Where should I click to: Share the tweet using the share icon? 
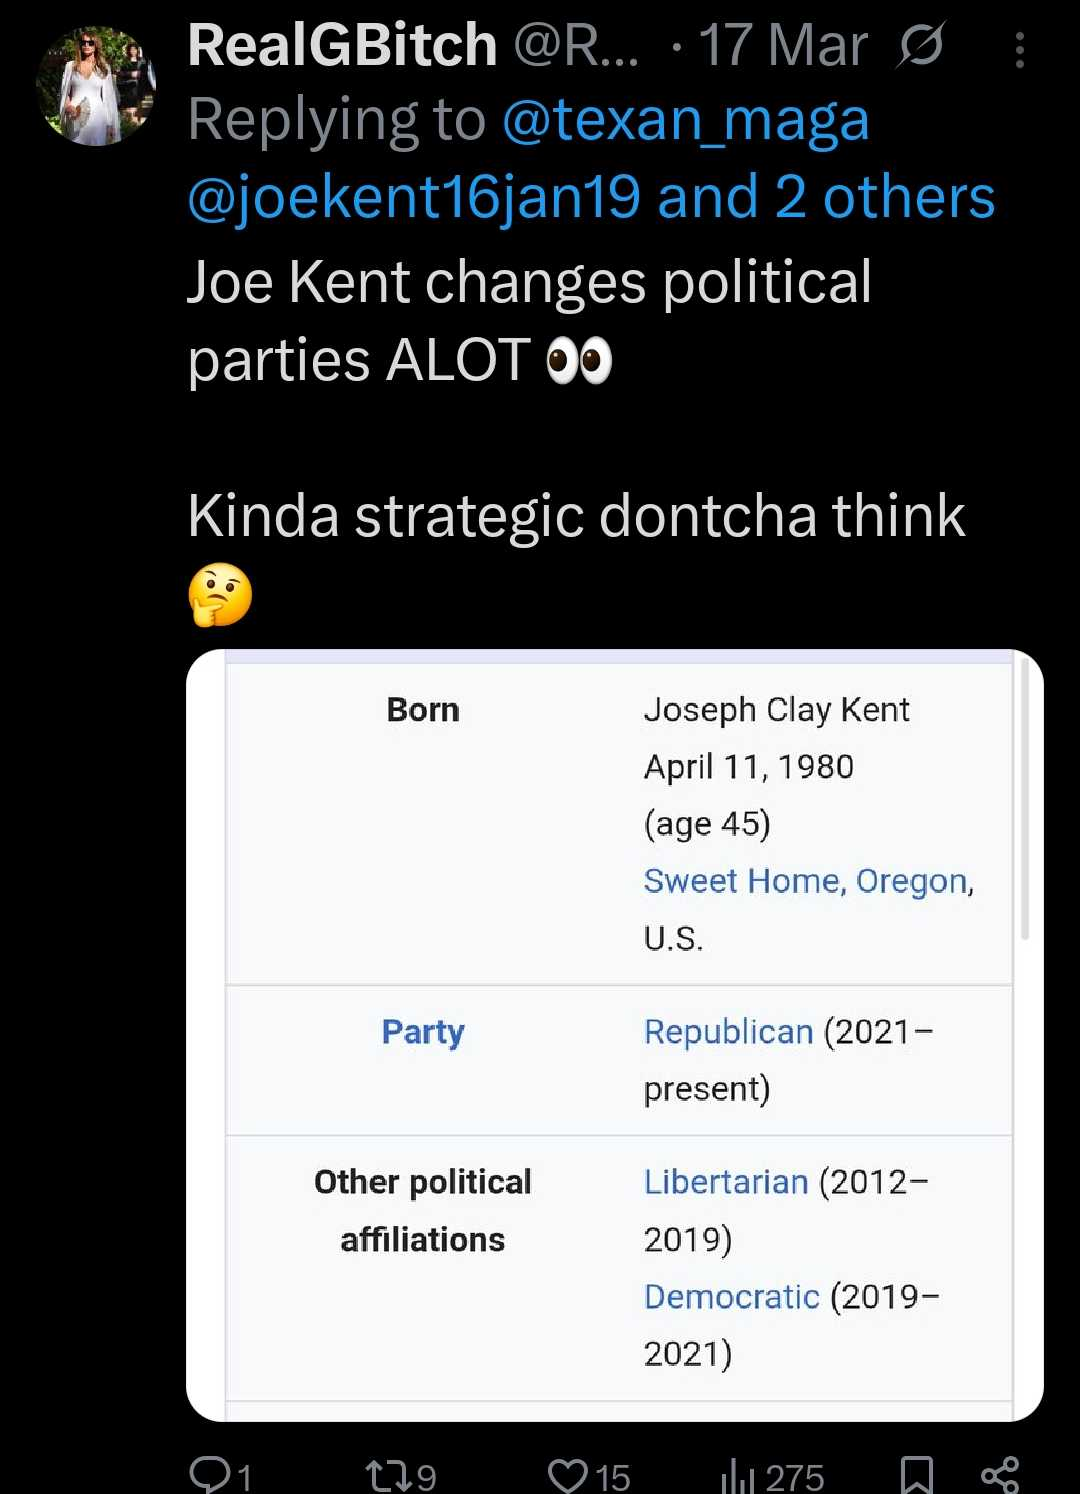click(999, 1474)
